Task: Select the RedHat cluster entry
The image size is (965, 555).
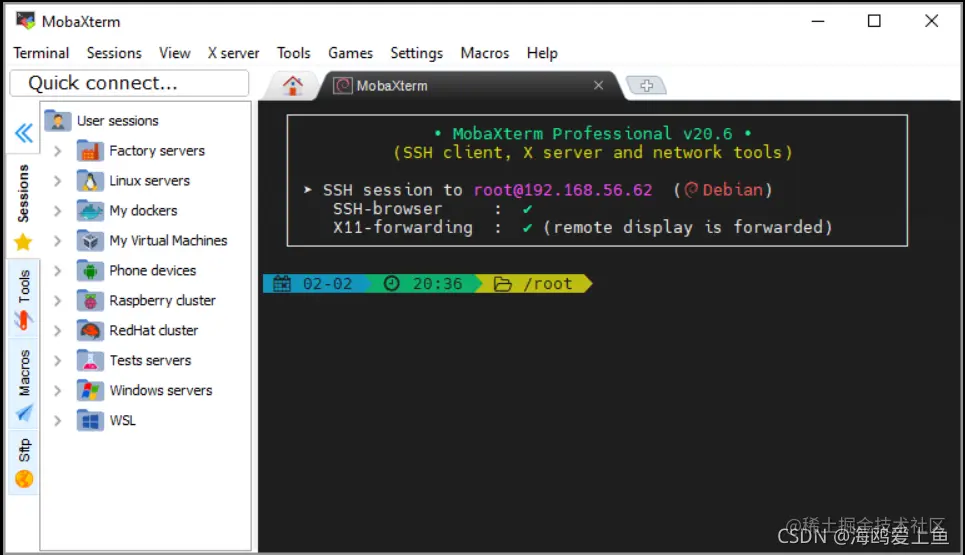Action: [154, 330]
